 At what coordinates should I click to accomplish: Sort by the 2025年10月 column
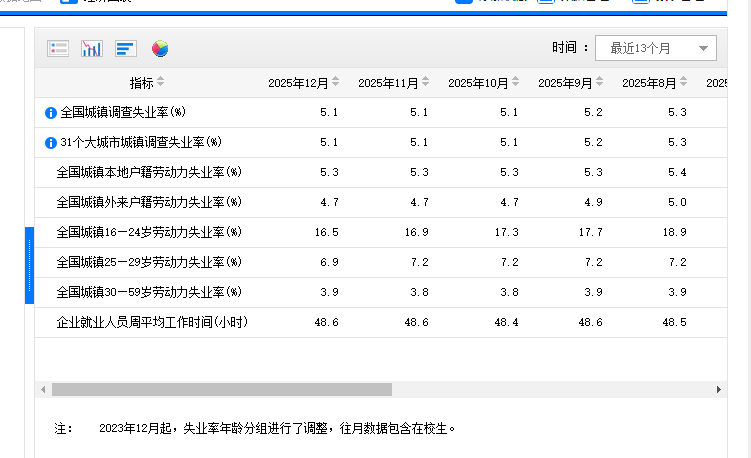(515, 81)
